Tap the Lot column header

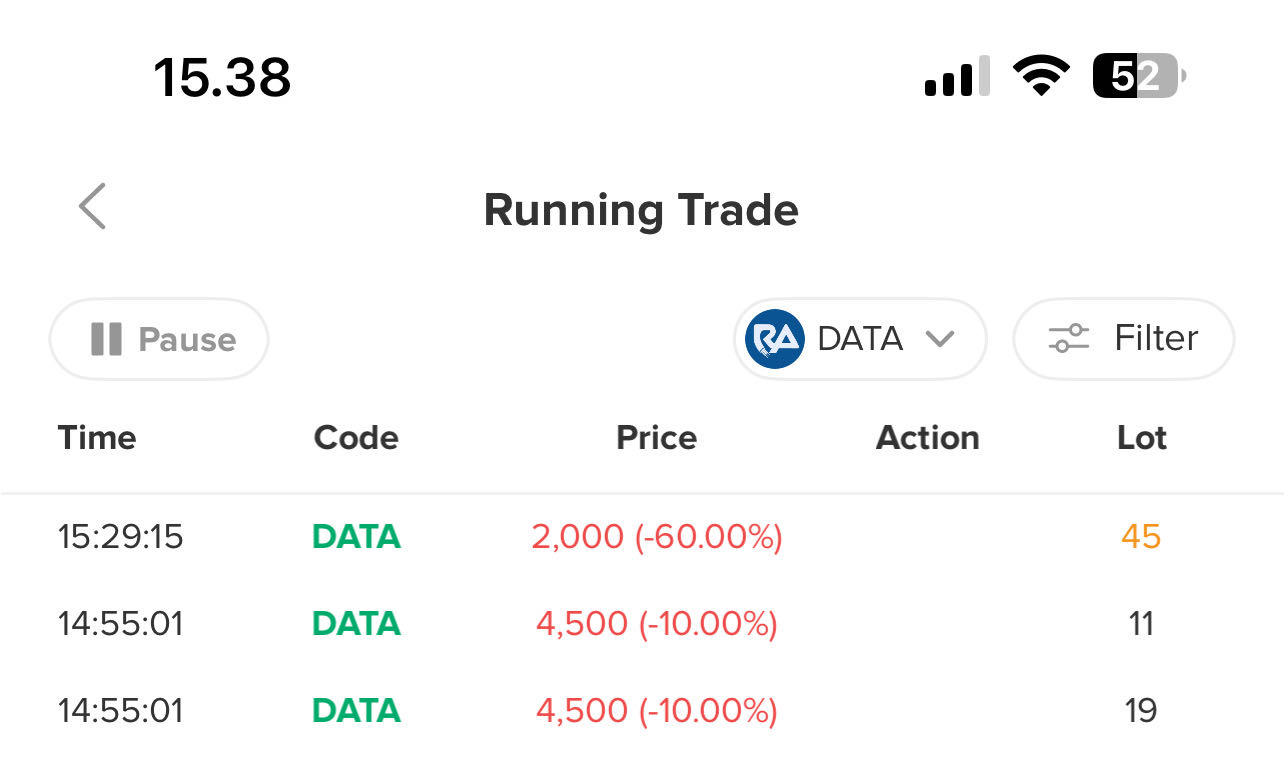click(1142, 438)
